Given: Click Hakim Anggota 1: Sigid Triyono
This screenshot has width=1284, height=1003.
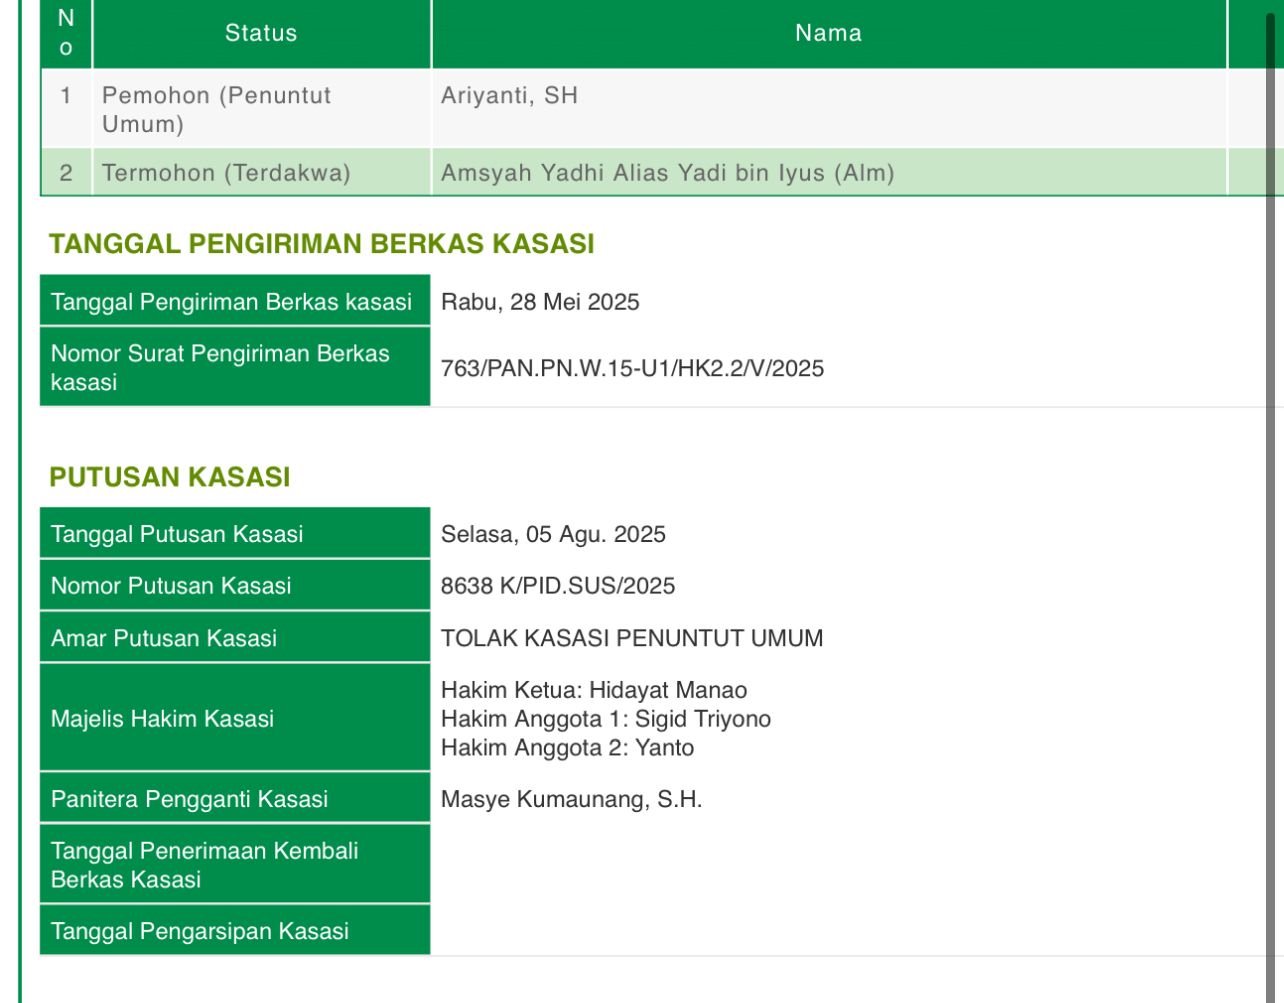Looking at the screenshot, I should (606, 719).
